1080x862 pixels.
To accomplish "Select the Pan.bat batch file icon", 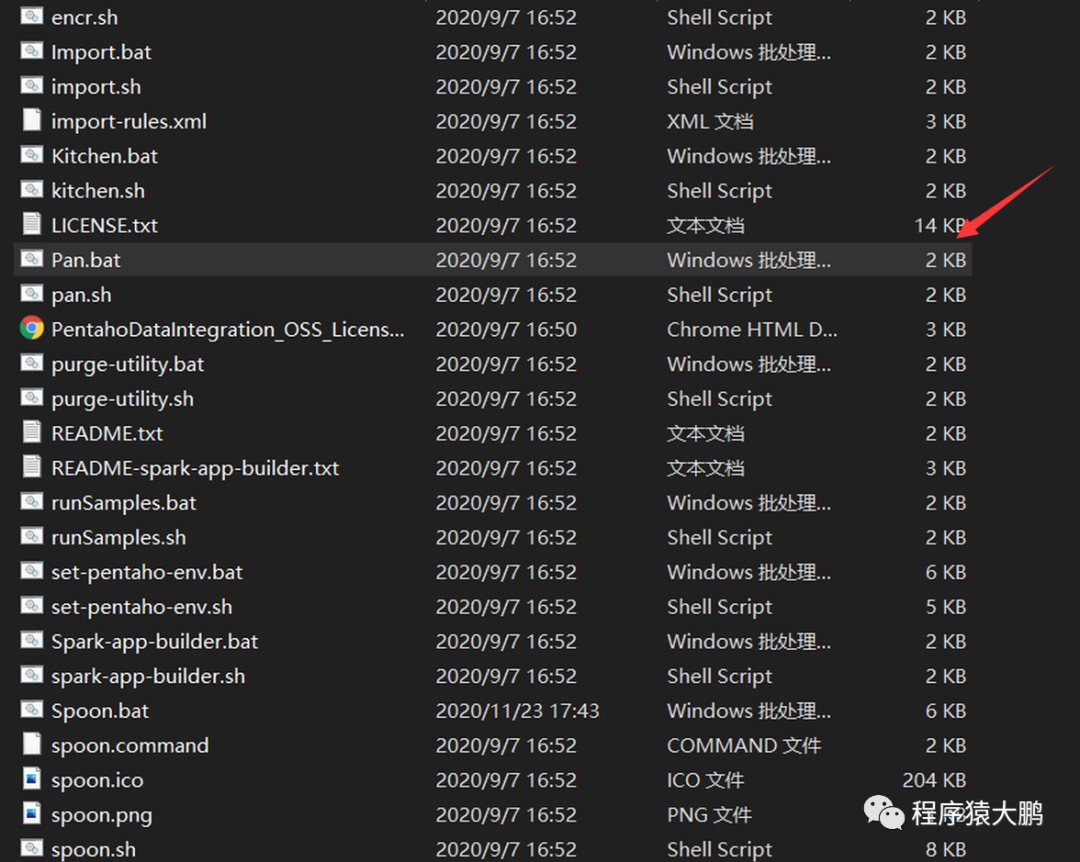I will [32, 258].
